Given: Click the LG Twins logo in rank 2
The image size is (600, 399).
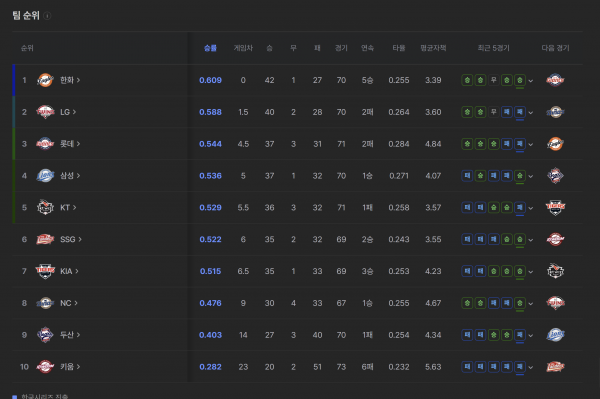Looking at the screenshot, I should point(45,112).
